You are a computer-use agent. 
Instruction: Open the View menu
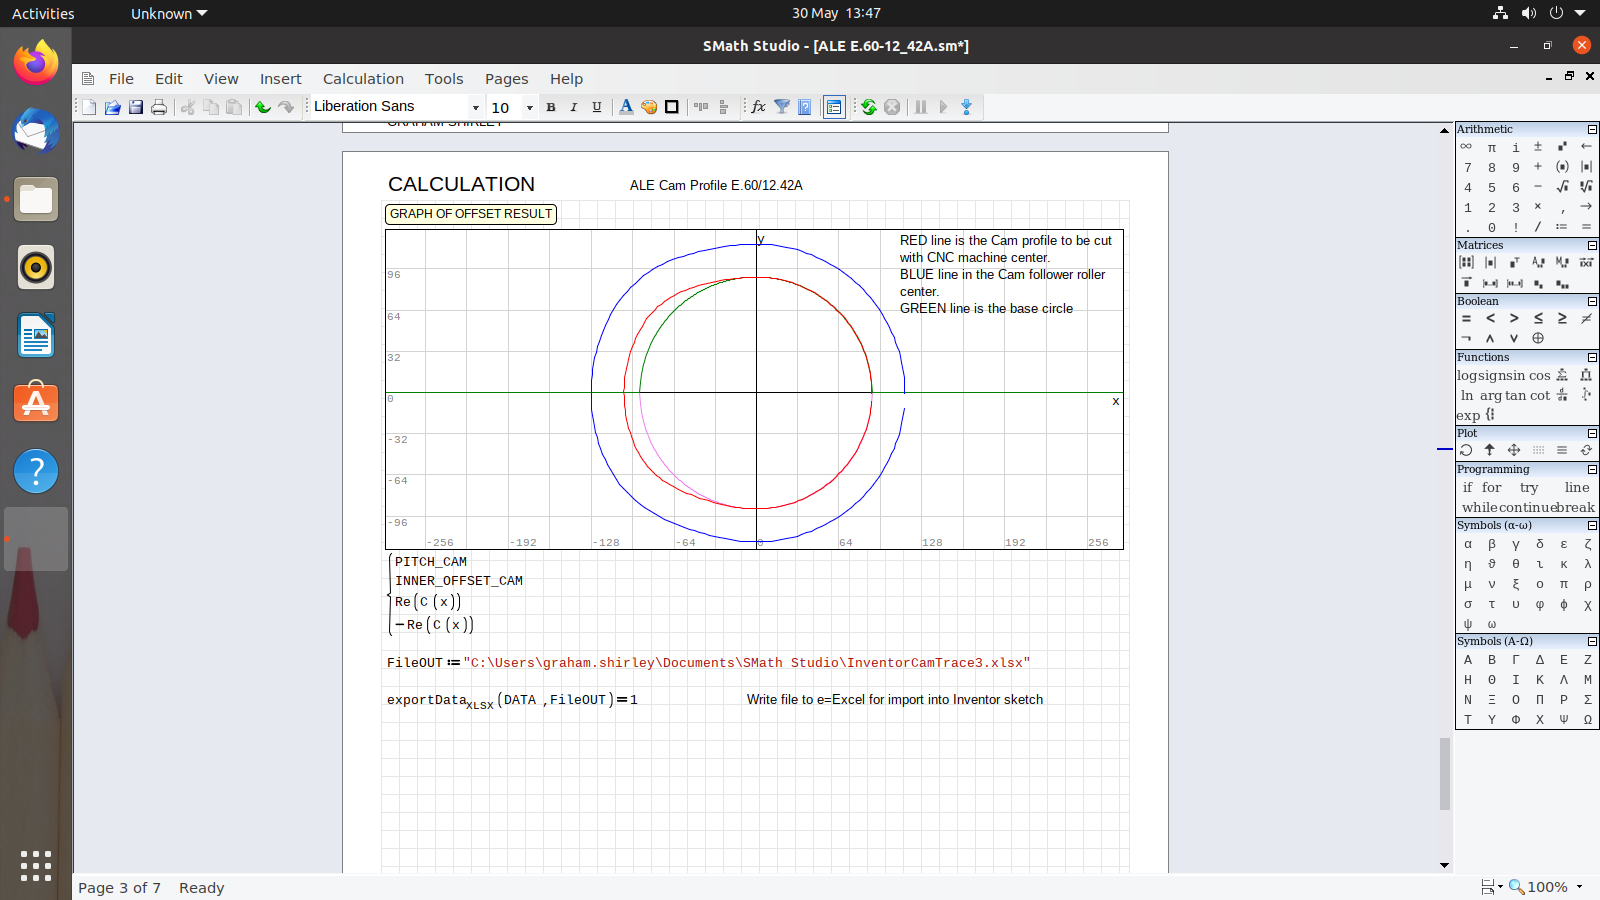tap(221, 79)
